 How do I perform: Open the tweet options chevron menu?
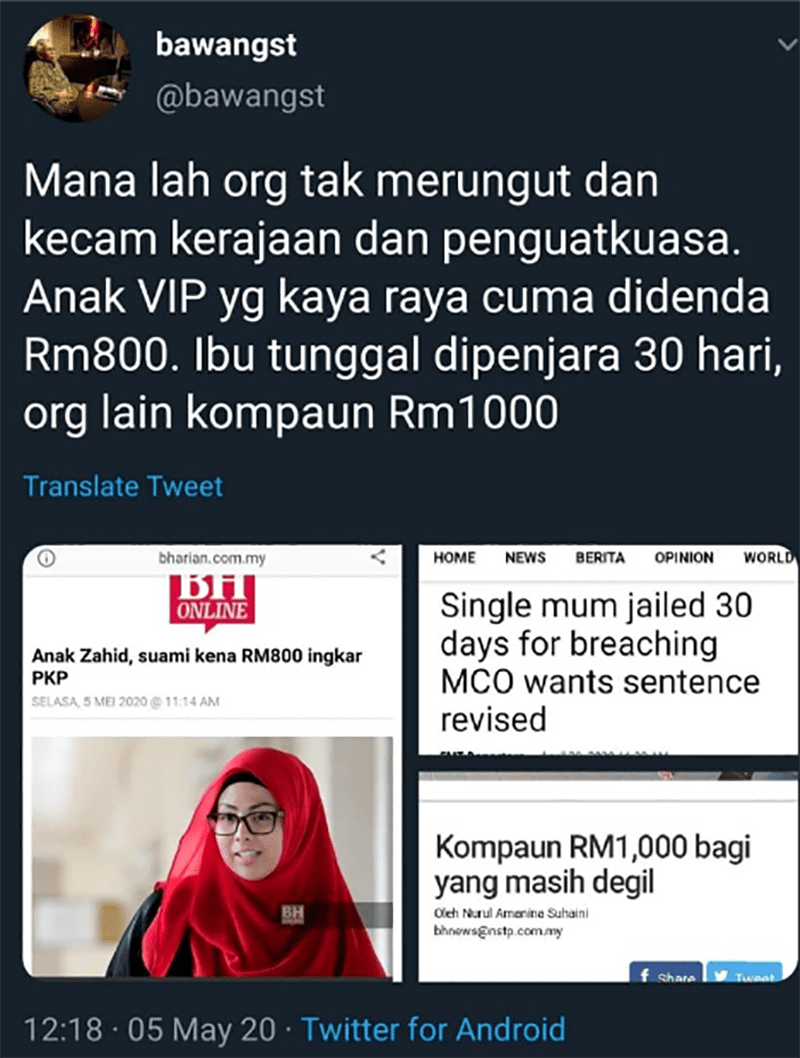[787, 45]
